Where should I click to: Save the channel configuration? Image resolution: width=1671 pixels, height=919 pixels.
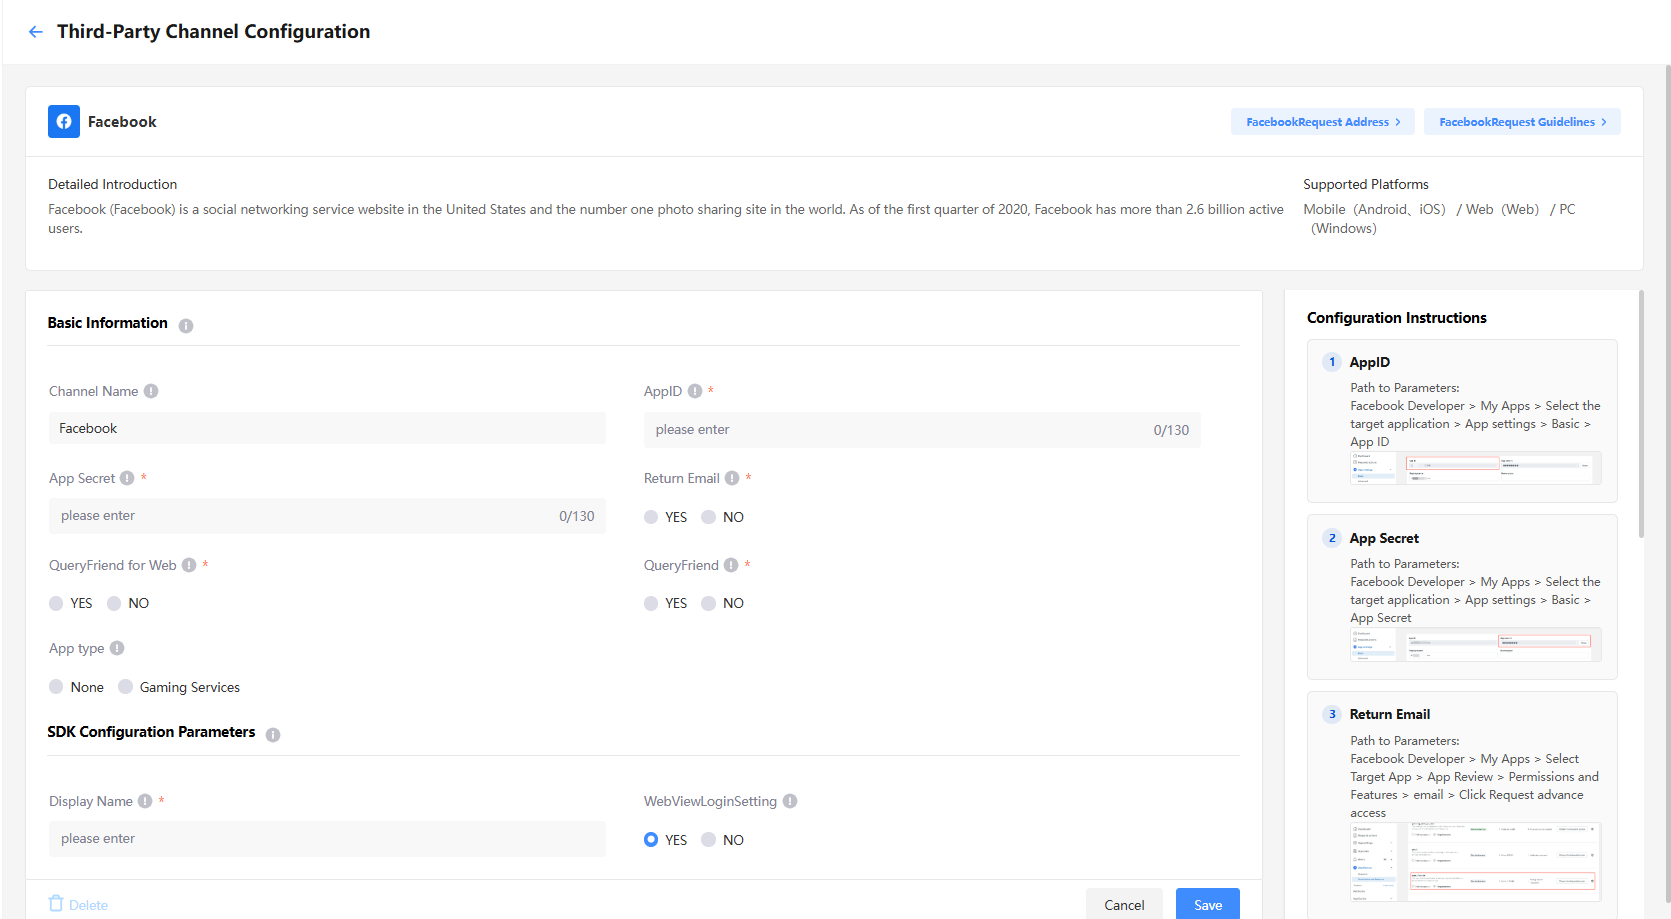[x=1208, y=904]
